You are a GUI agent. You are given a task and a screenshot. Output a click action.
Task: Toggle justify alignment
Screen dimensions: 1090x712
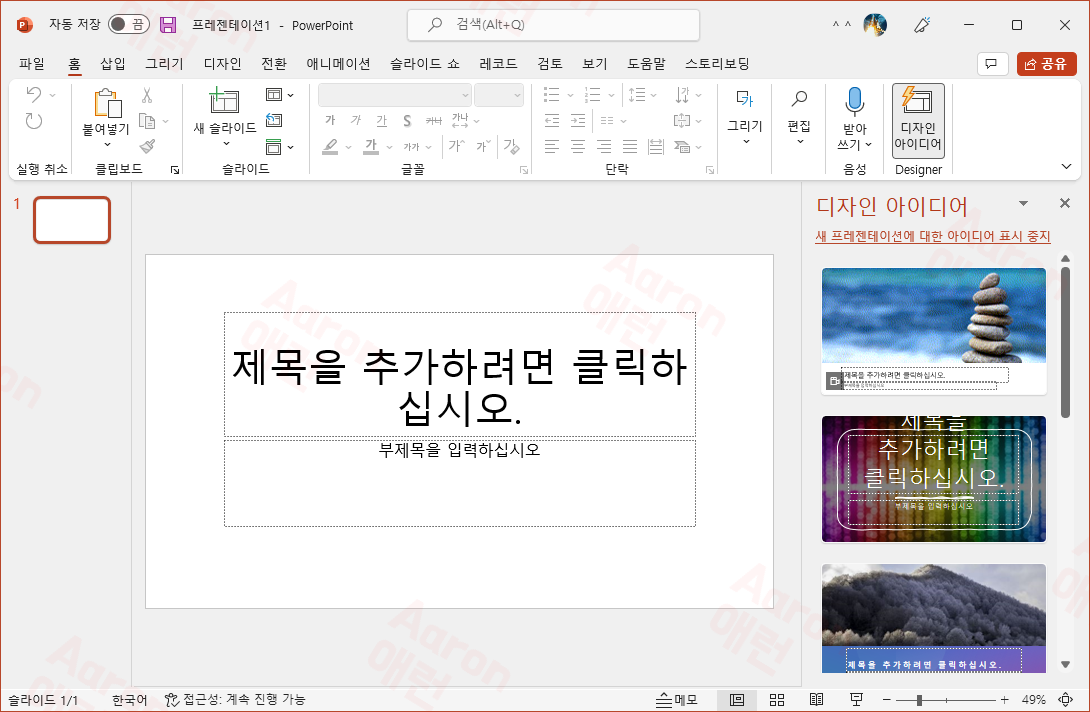pyautogui.click(x=630, y=147)
